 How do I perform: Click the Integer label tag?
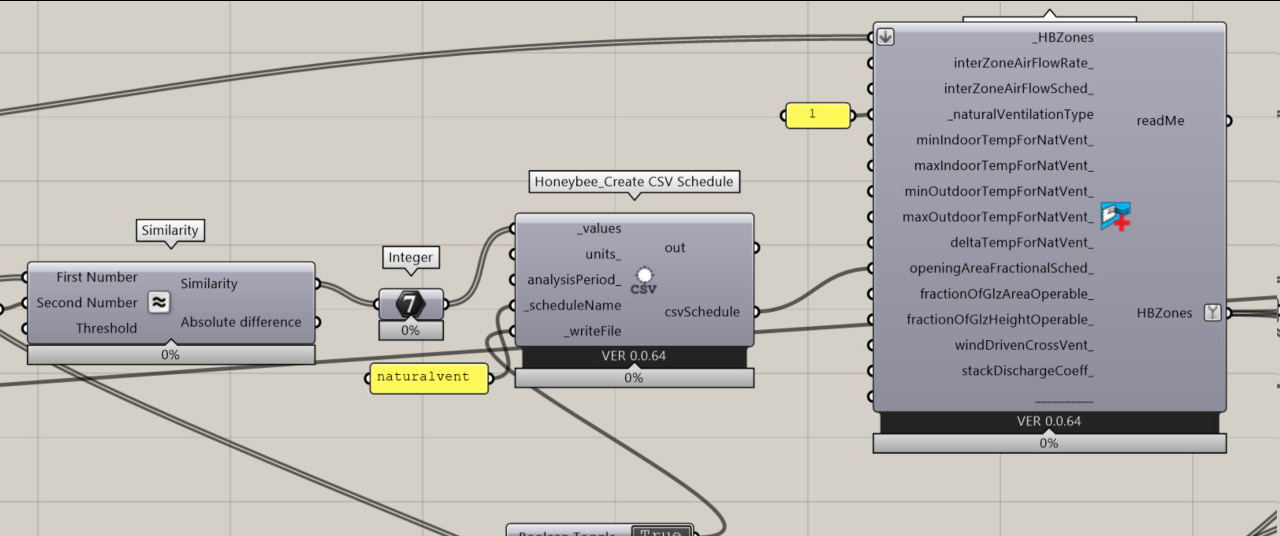[410, 257]
